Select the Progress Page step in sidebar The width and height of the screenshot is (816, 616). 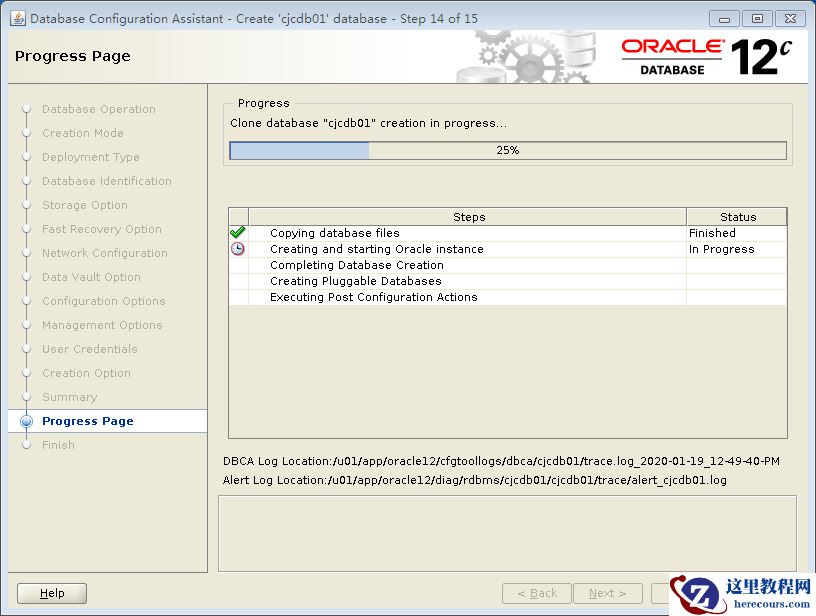[87, 421]
